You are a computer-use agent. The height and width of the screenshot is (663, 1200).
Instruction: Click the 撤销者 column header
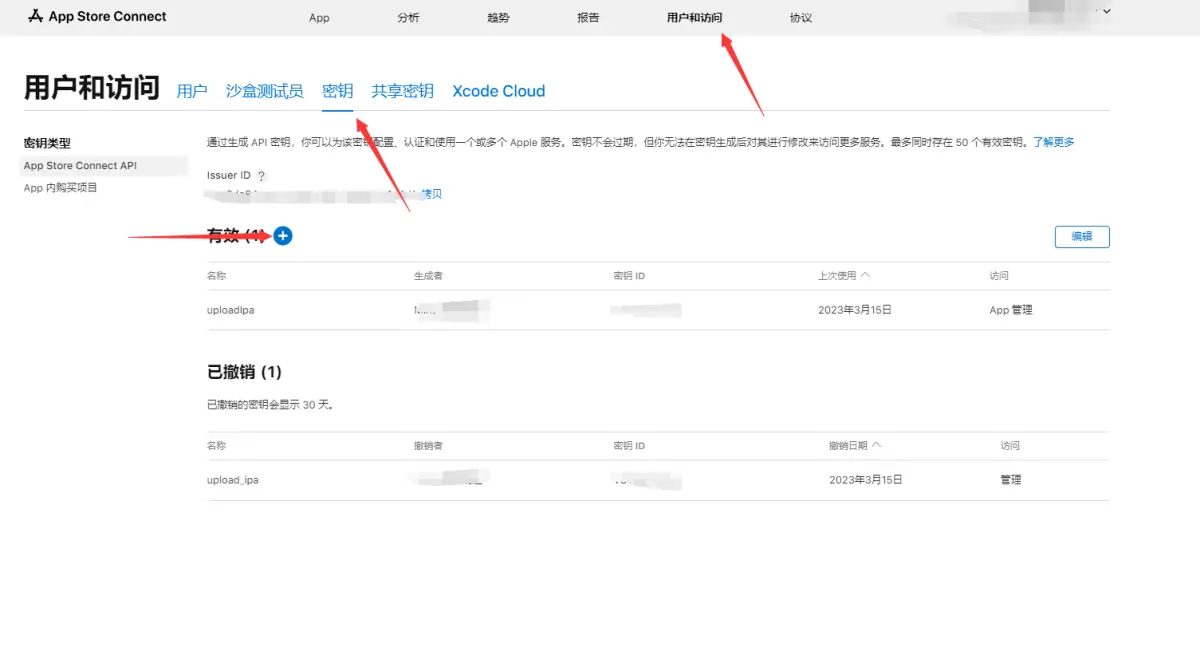click(x=430, y=445)
